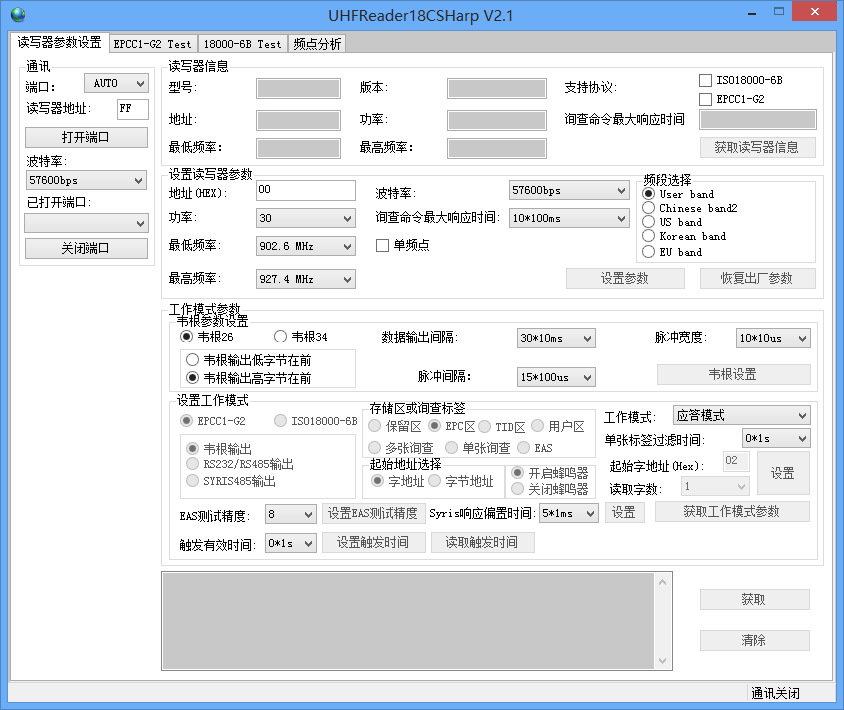Click the 韦根设置 button

(x=733, y=374)
